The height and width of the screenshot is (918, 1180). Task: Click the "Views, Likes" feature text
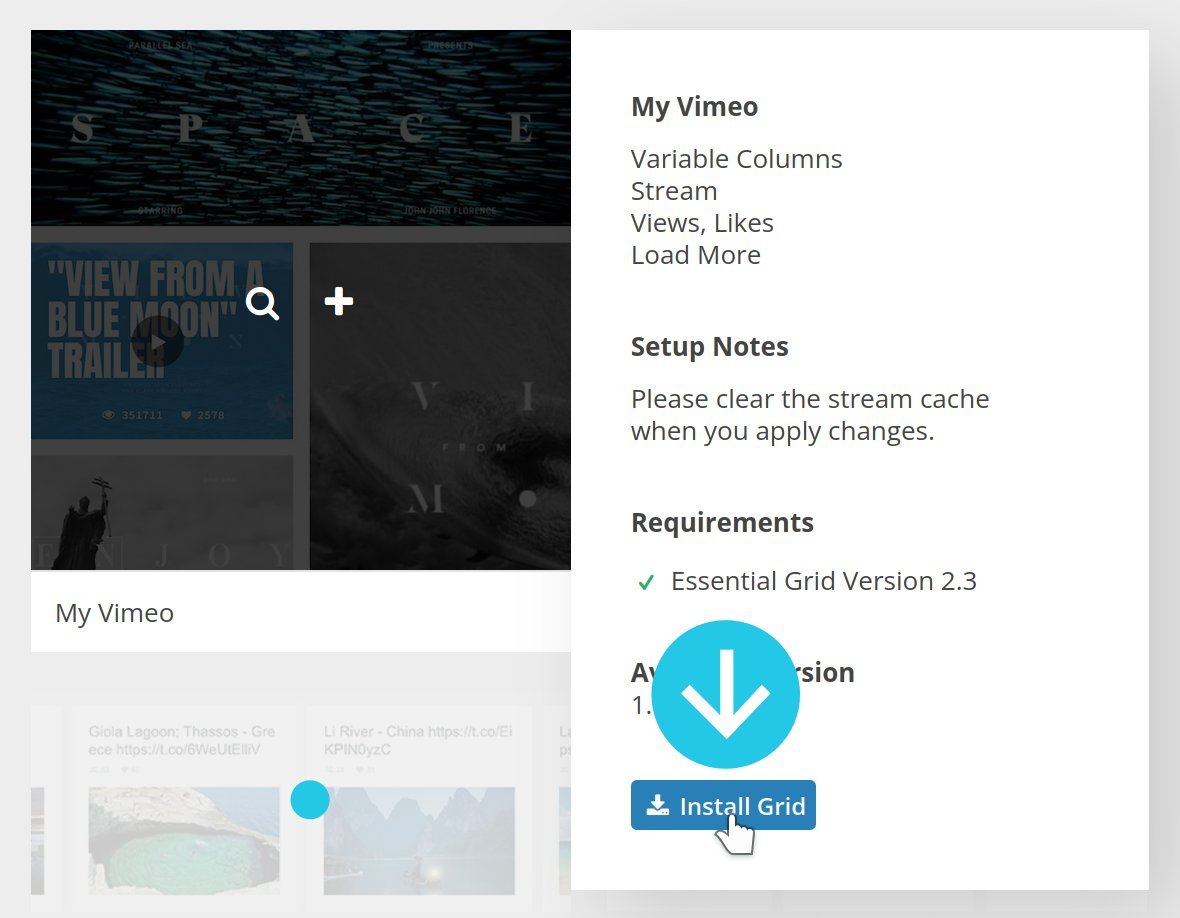pos(702,223)
